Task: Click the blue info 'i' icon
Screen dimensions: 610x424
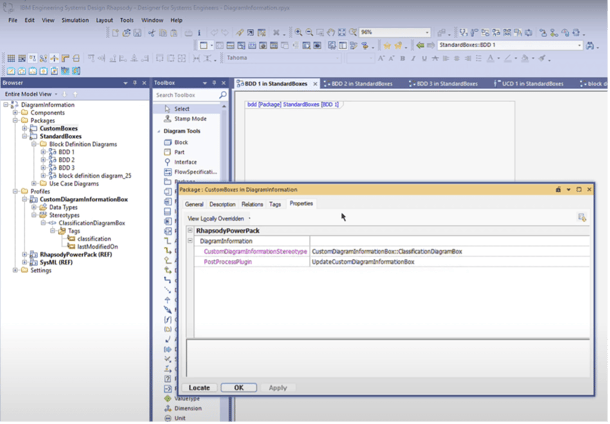Action: [x=199, y=33]
